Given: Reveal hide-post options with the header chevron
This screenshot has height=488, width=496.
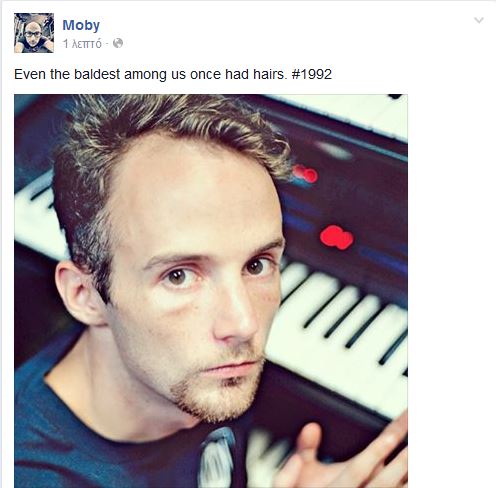Looking at the screenshot, I should coord(479,20).
